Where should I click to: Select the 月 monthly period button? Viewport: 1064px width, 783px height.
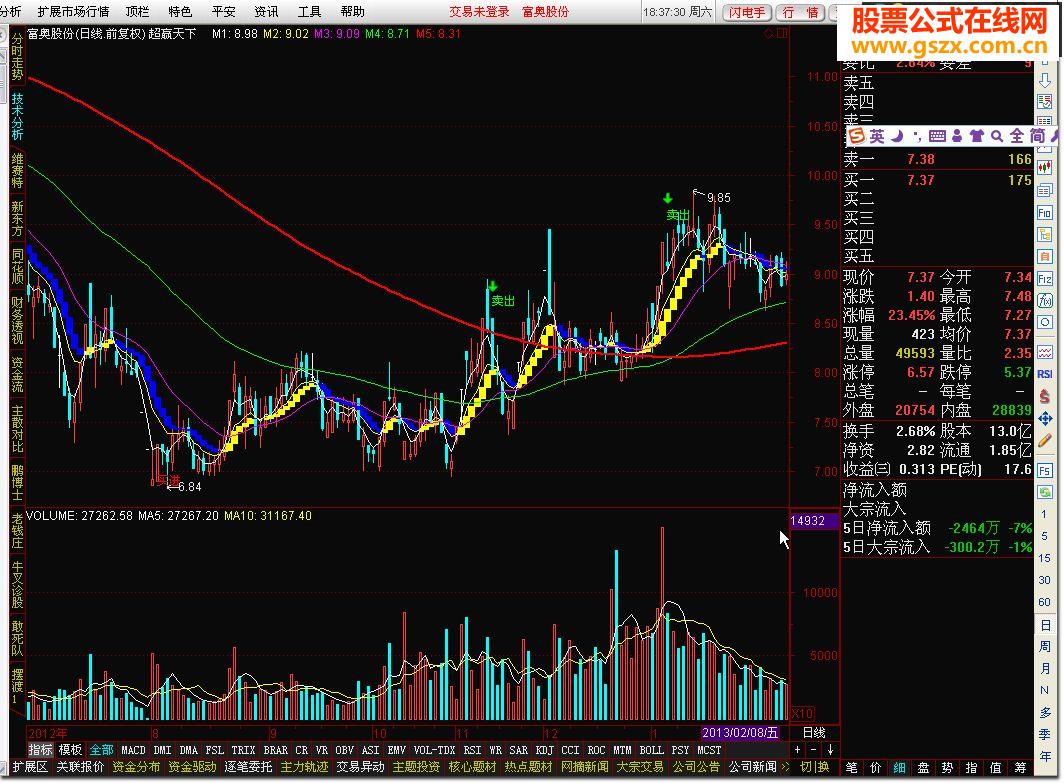coord(1045,668)
